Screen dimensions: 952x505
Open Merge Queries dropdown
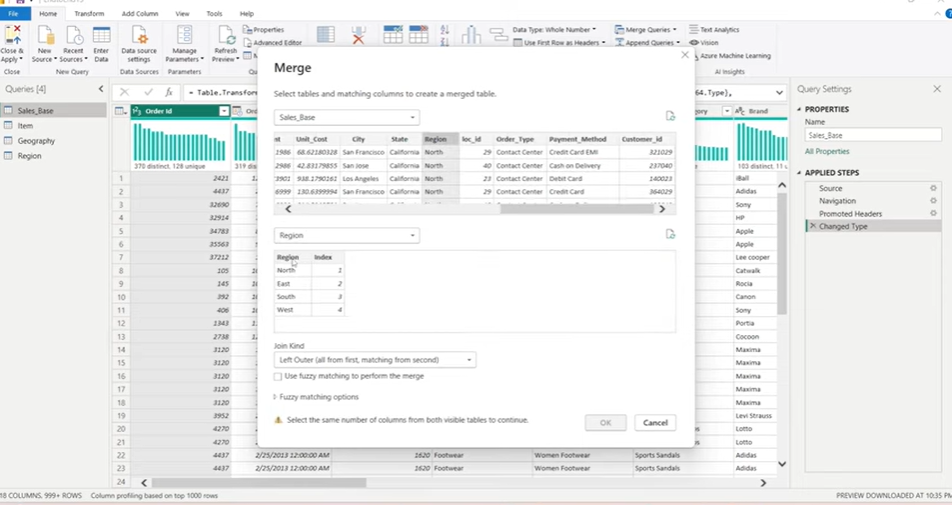(x=645, y=29)
